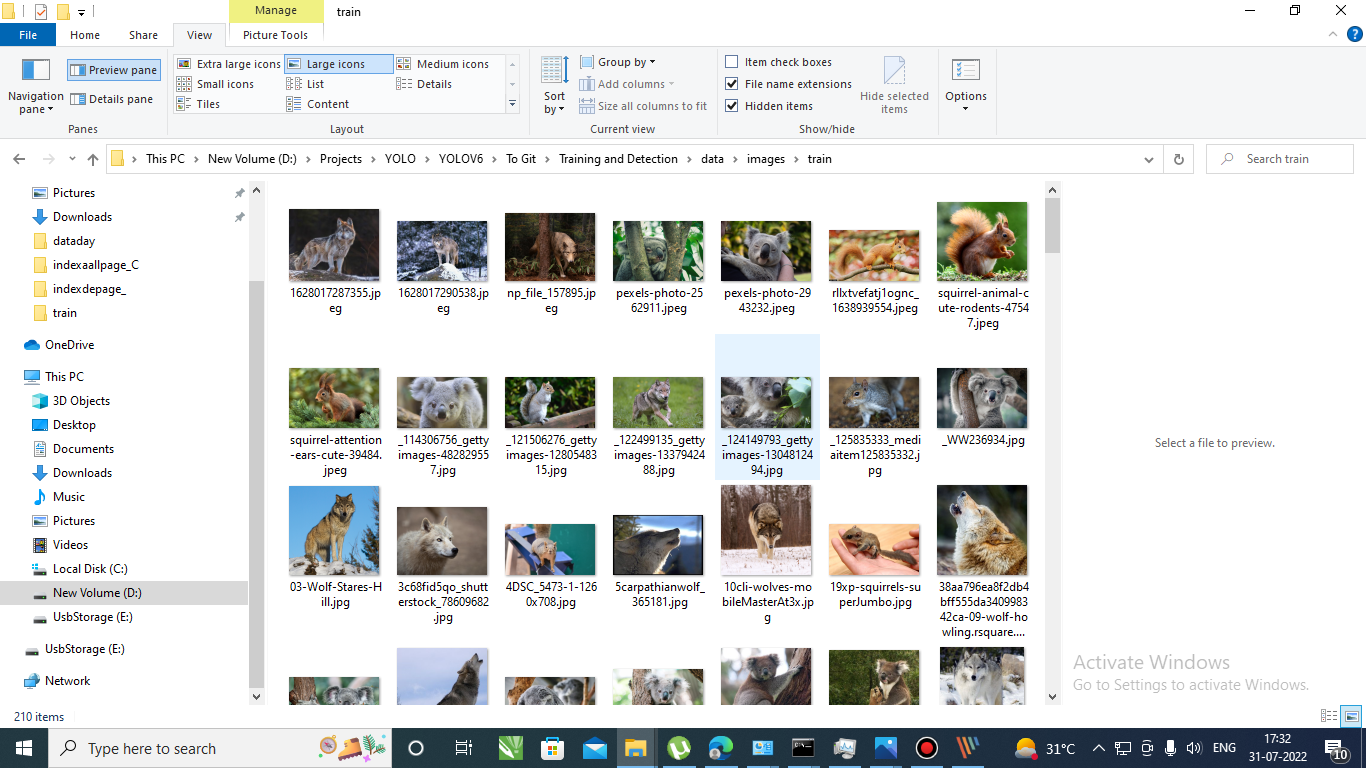
Task: Select Small icons layout
Action: 216,84
